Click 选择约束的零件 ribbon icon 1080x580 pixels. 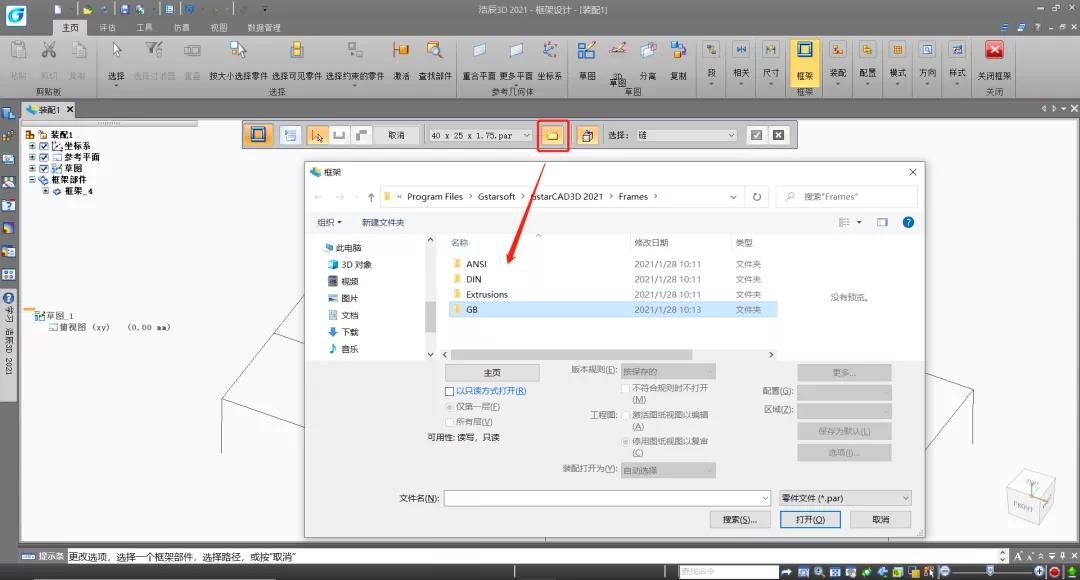pos(355,50)
